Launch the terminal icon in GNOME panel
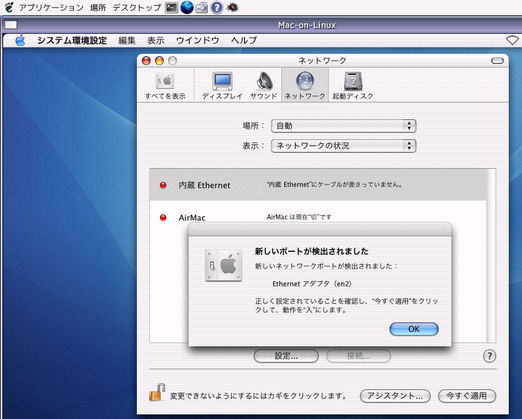The width and height of the screenshot is (522, 419). pos(171,7)
